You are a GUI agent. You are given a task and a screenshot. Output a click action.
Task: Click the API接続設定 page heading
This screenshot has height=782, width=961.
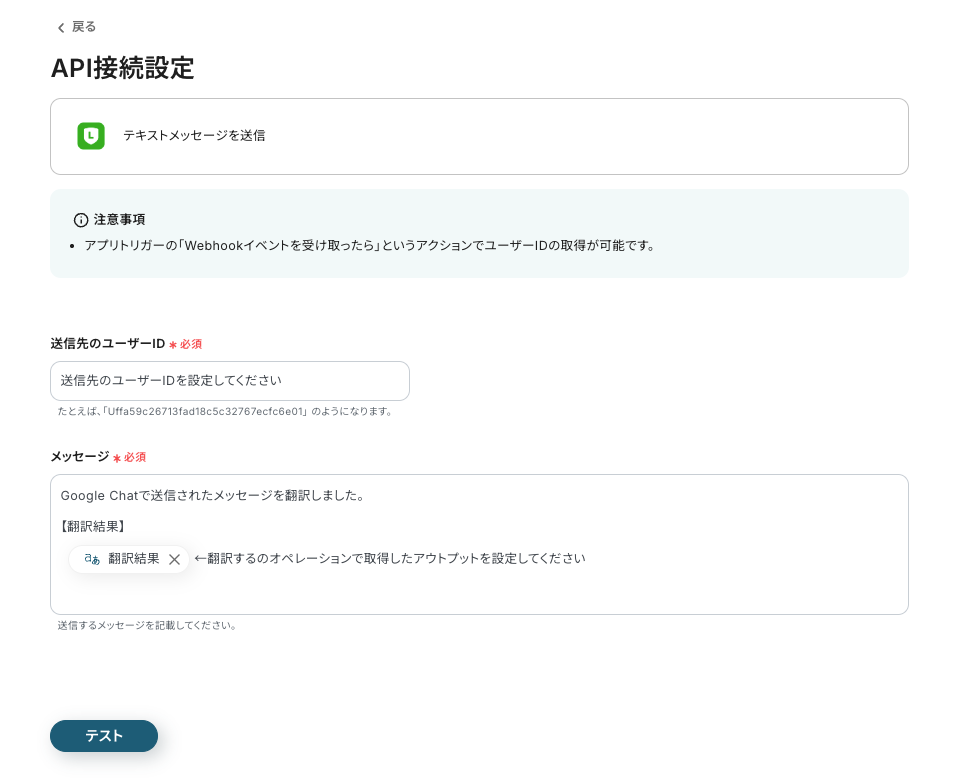click(122, 69)
